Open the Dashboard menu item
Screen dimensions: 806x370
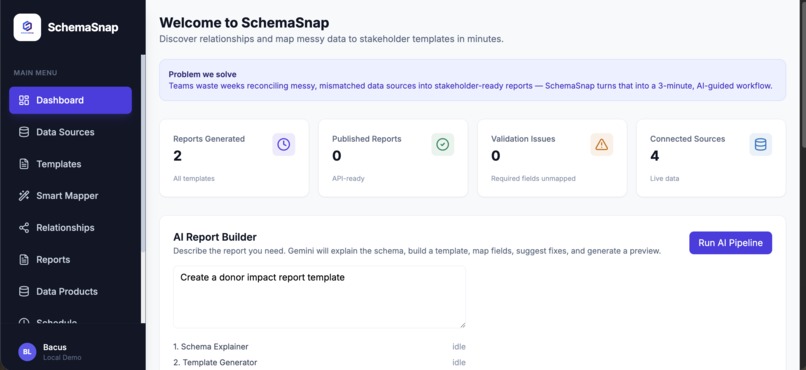[x=70, y=100]
